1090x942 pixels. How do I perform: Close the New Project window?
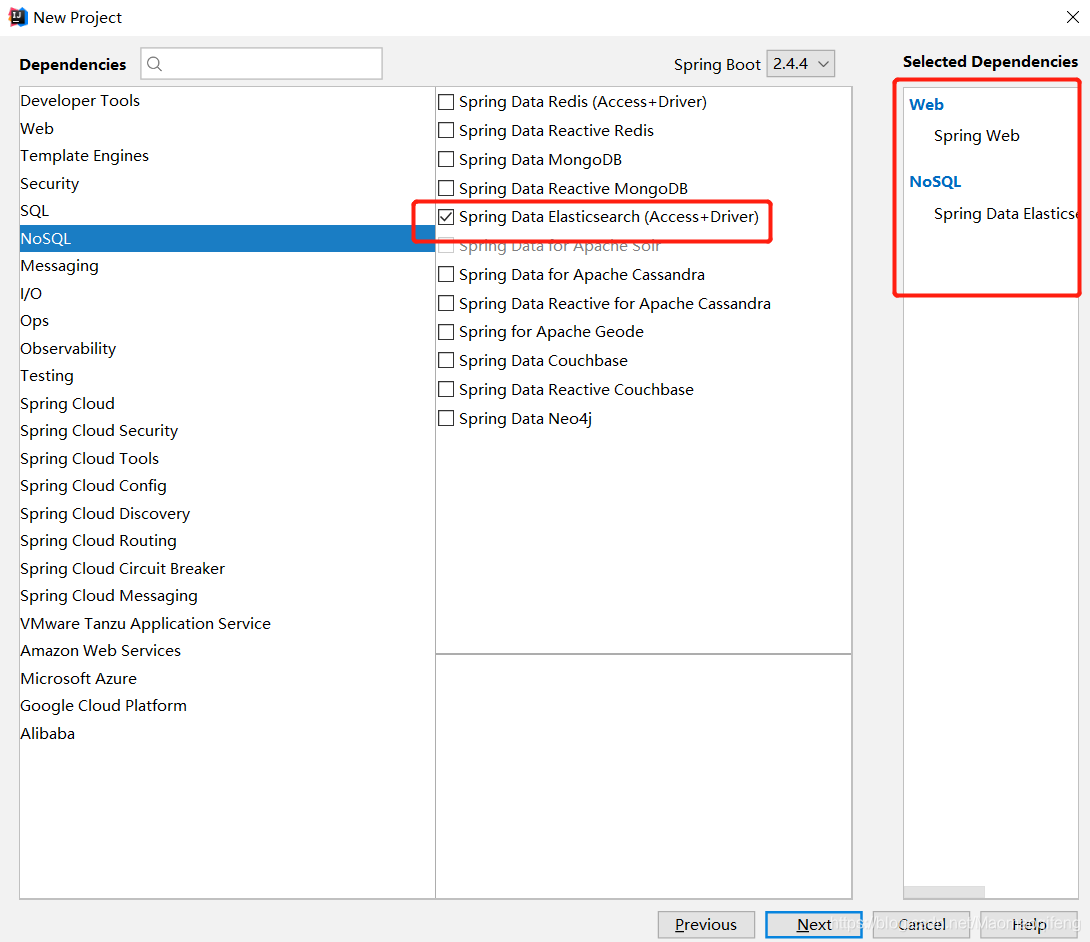[1073, 17]
